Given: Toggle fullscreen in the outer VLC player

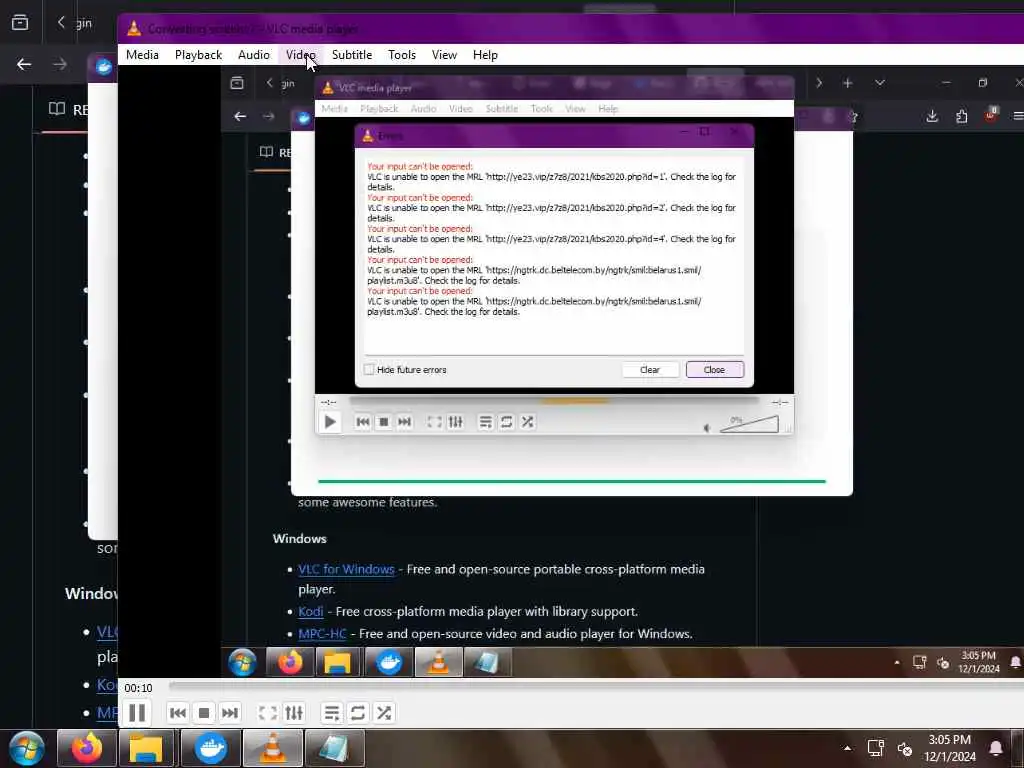Looking at the screenshot, I should (x=268, y=712).
